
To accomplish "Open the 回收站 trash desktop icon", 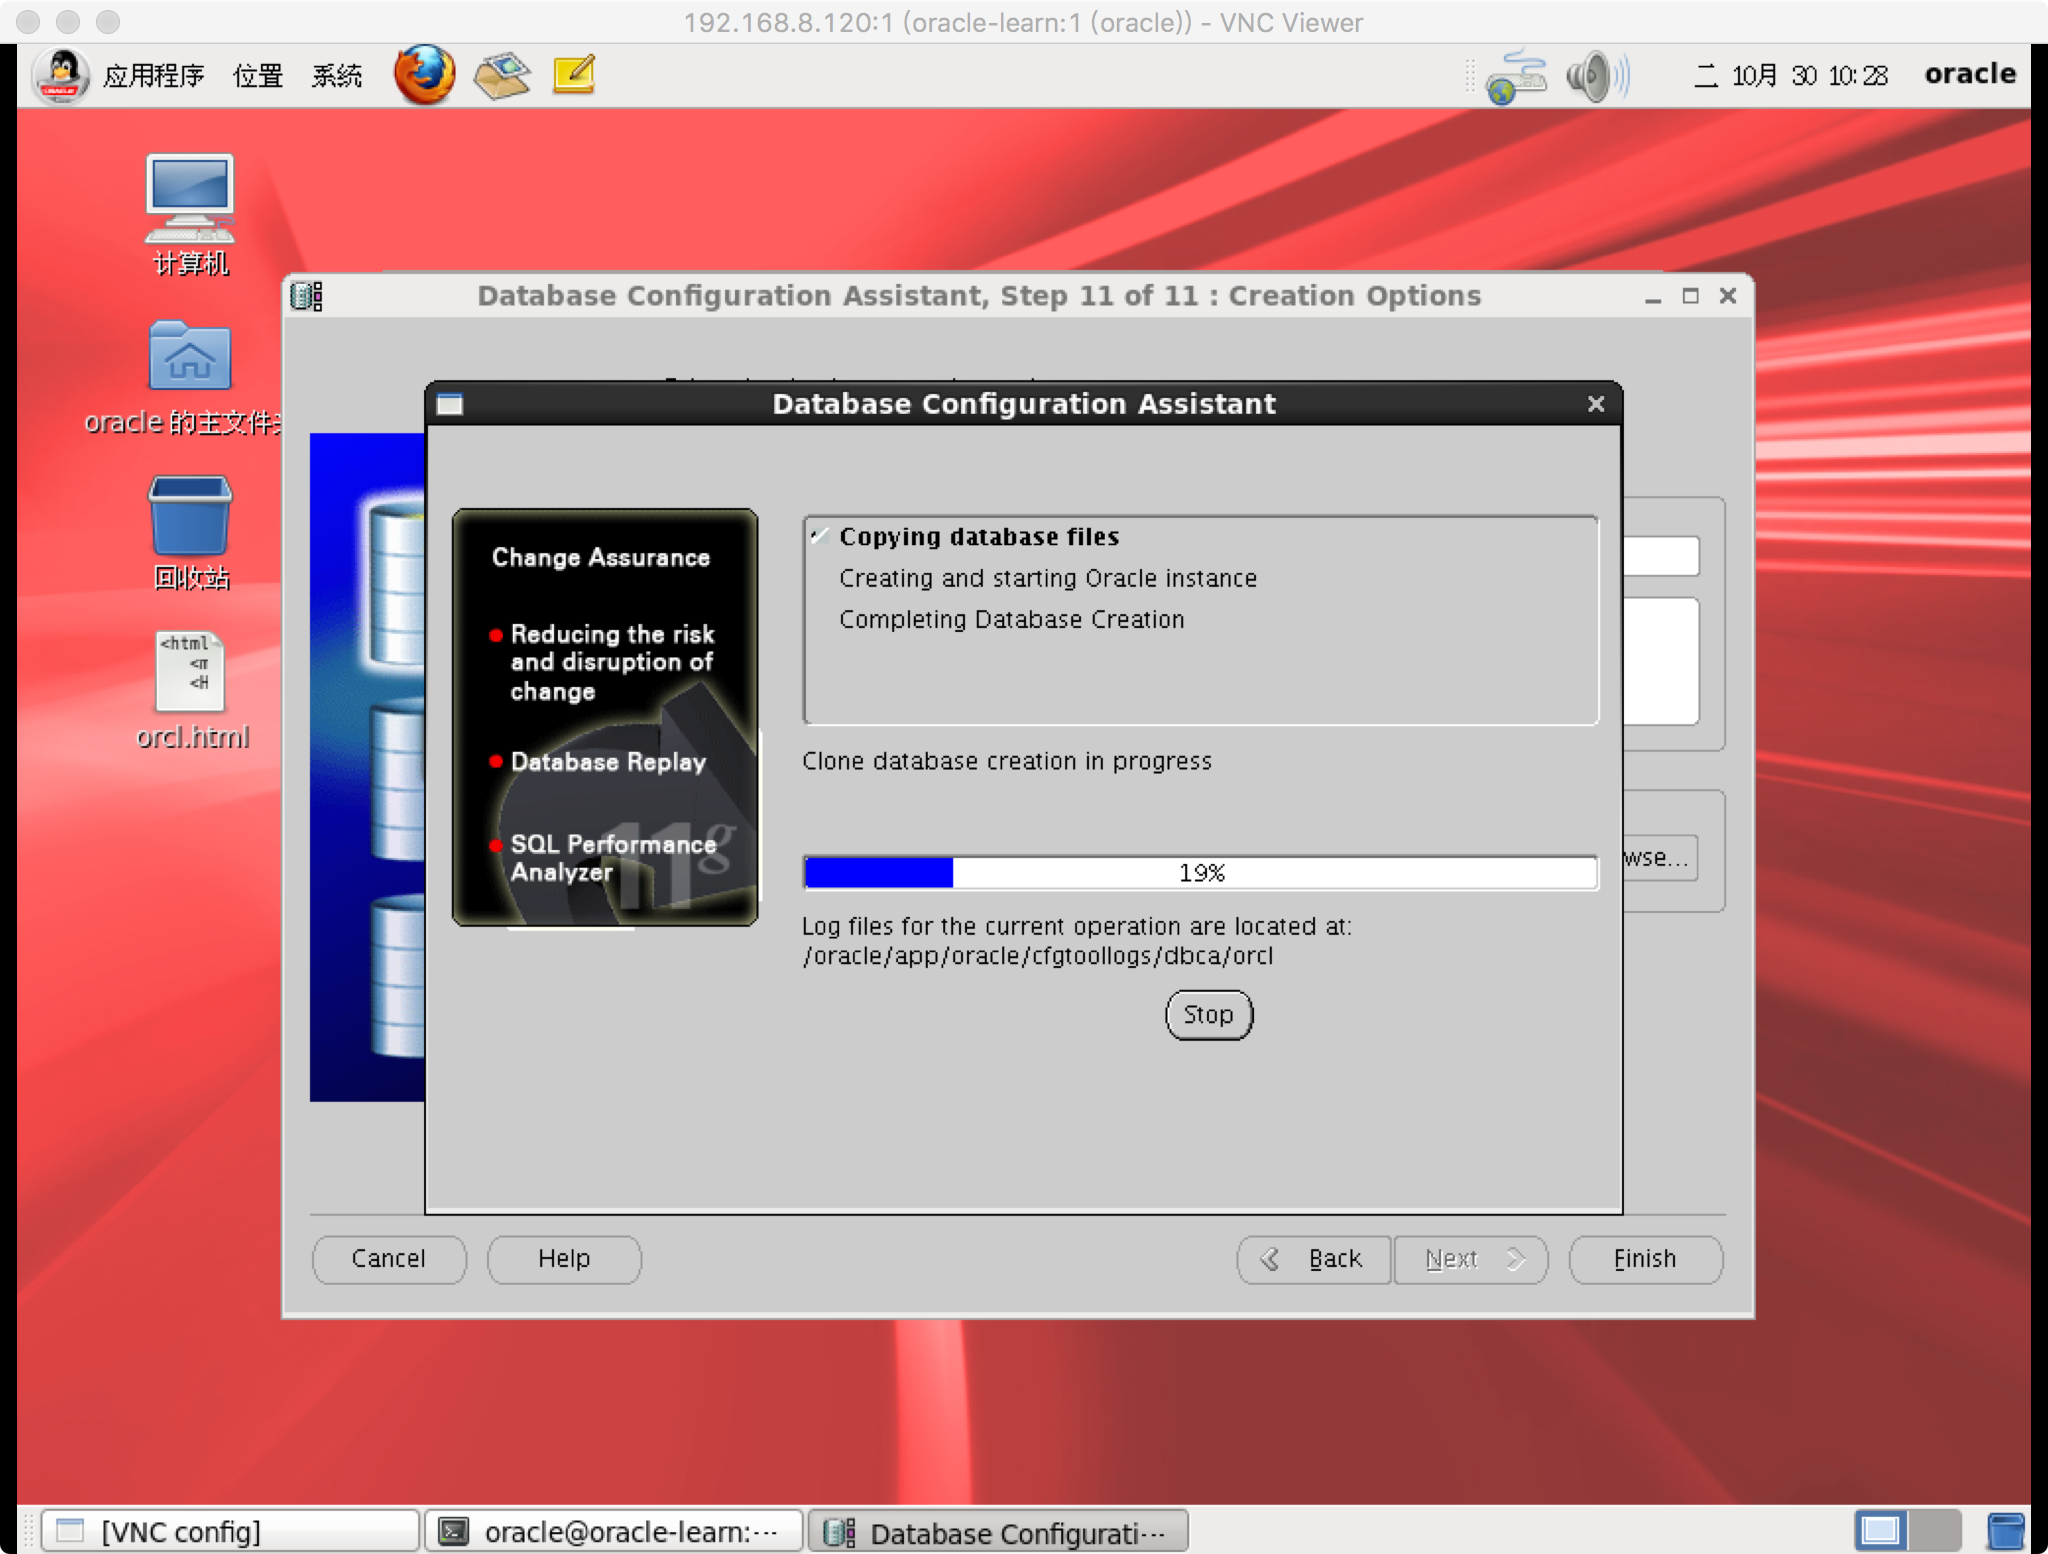I will click(190, 532).
